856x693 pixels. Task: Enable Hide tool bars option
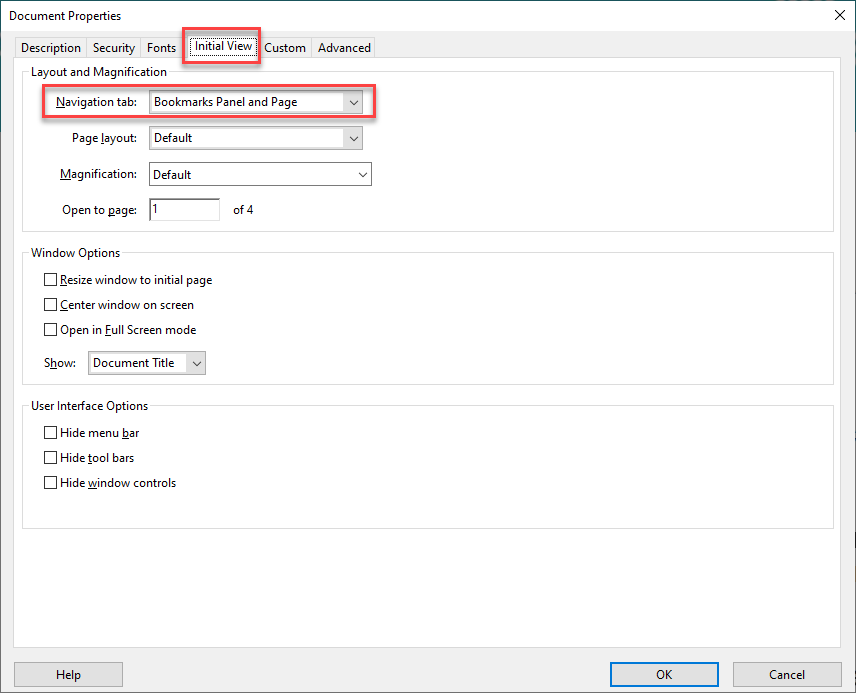pos(50,457)
